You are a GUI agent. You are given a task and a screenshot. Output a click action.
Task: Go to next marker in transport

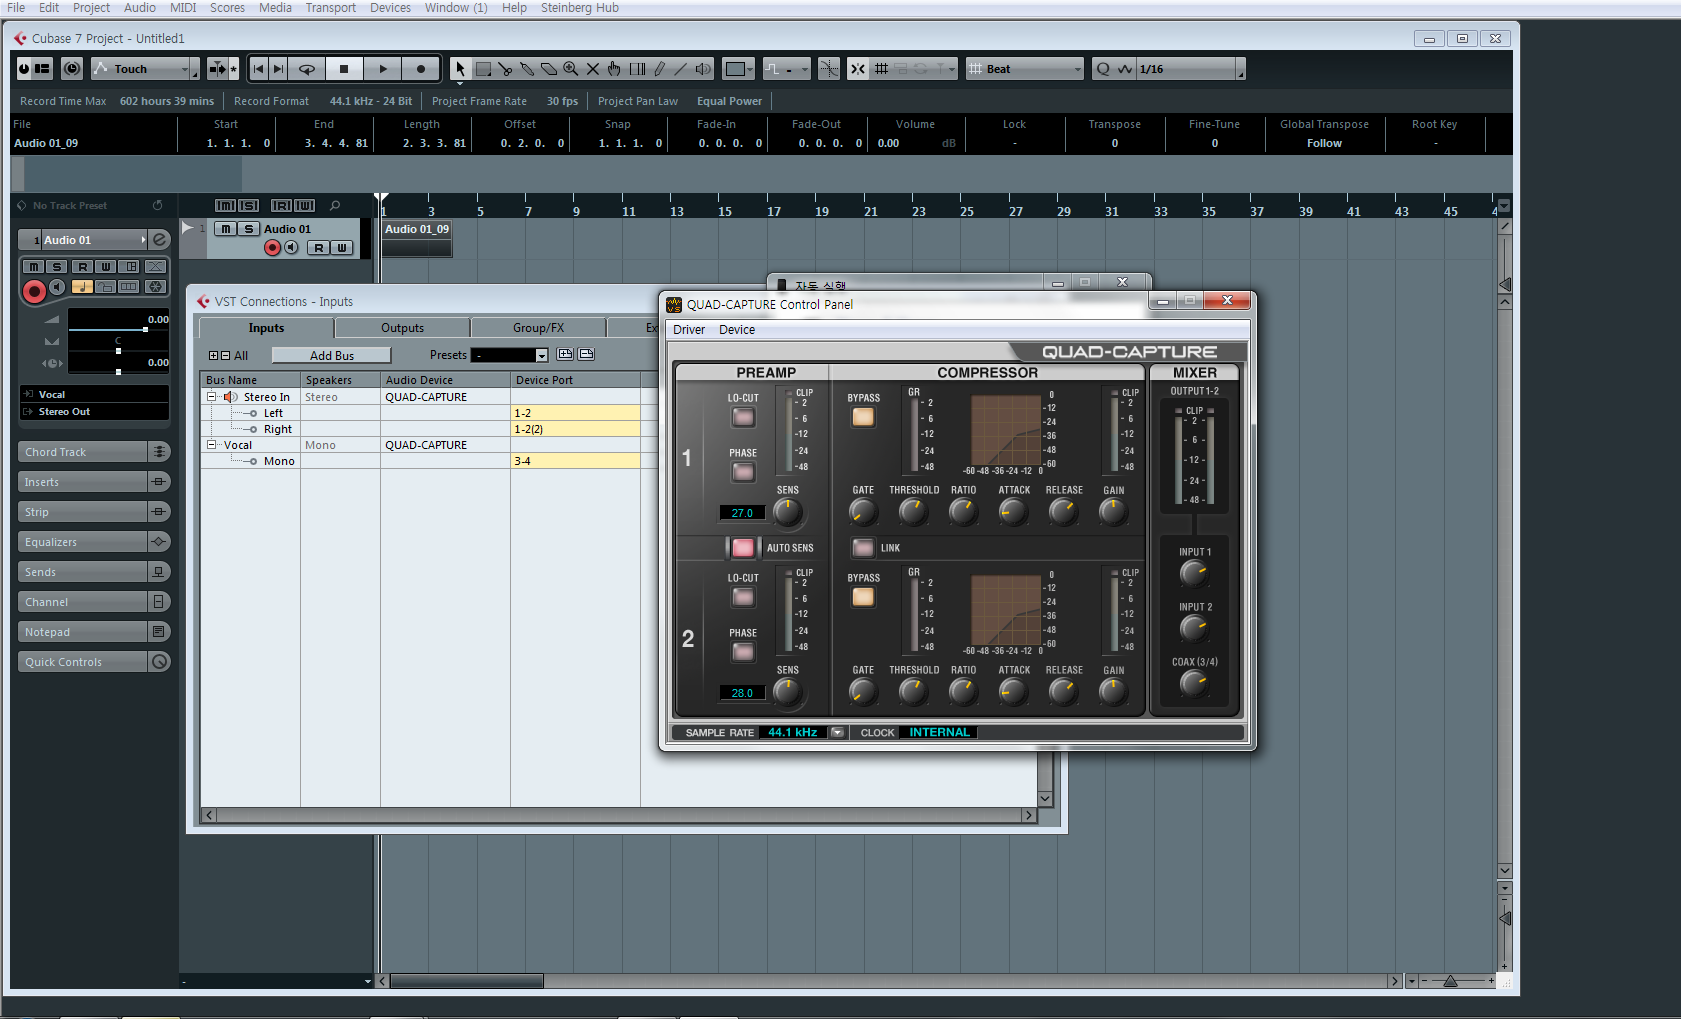click(279, 69)
